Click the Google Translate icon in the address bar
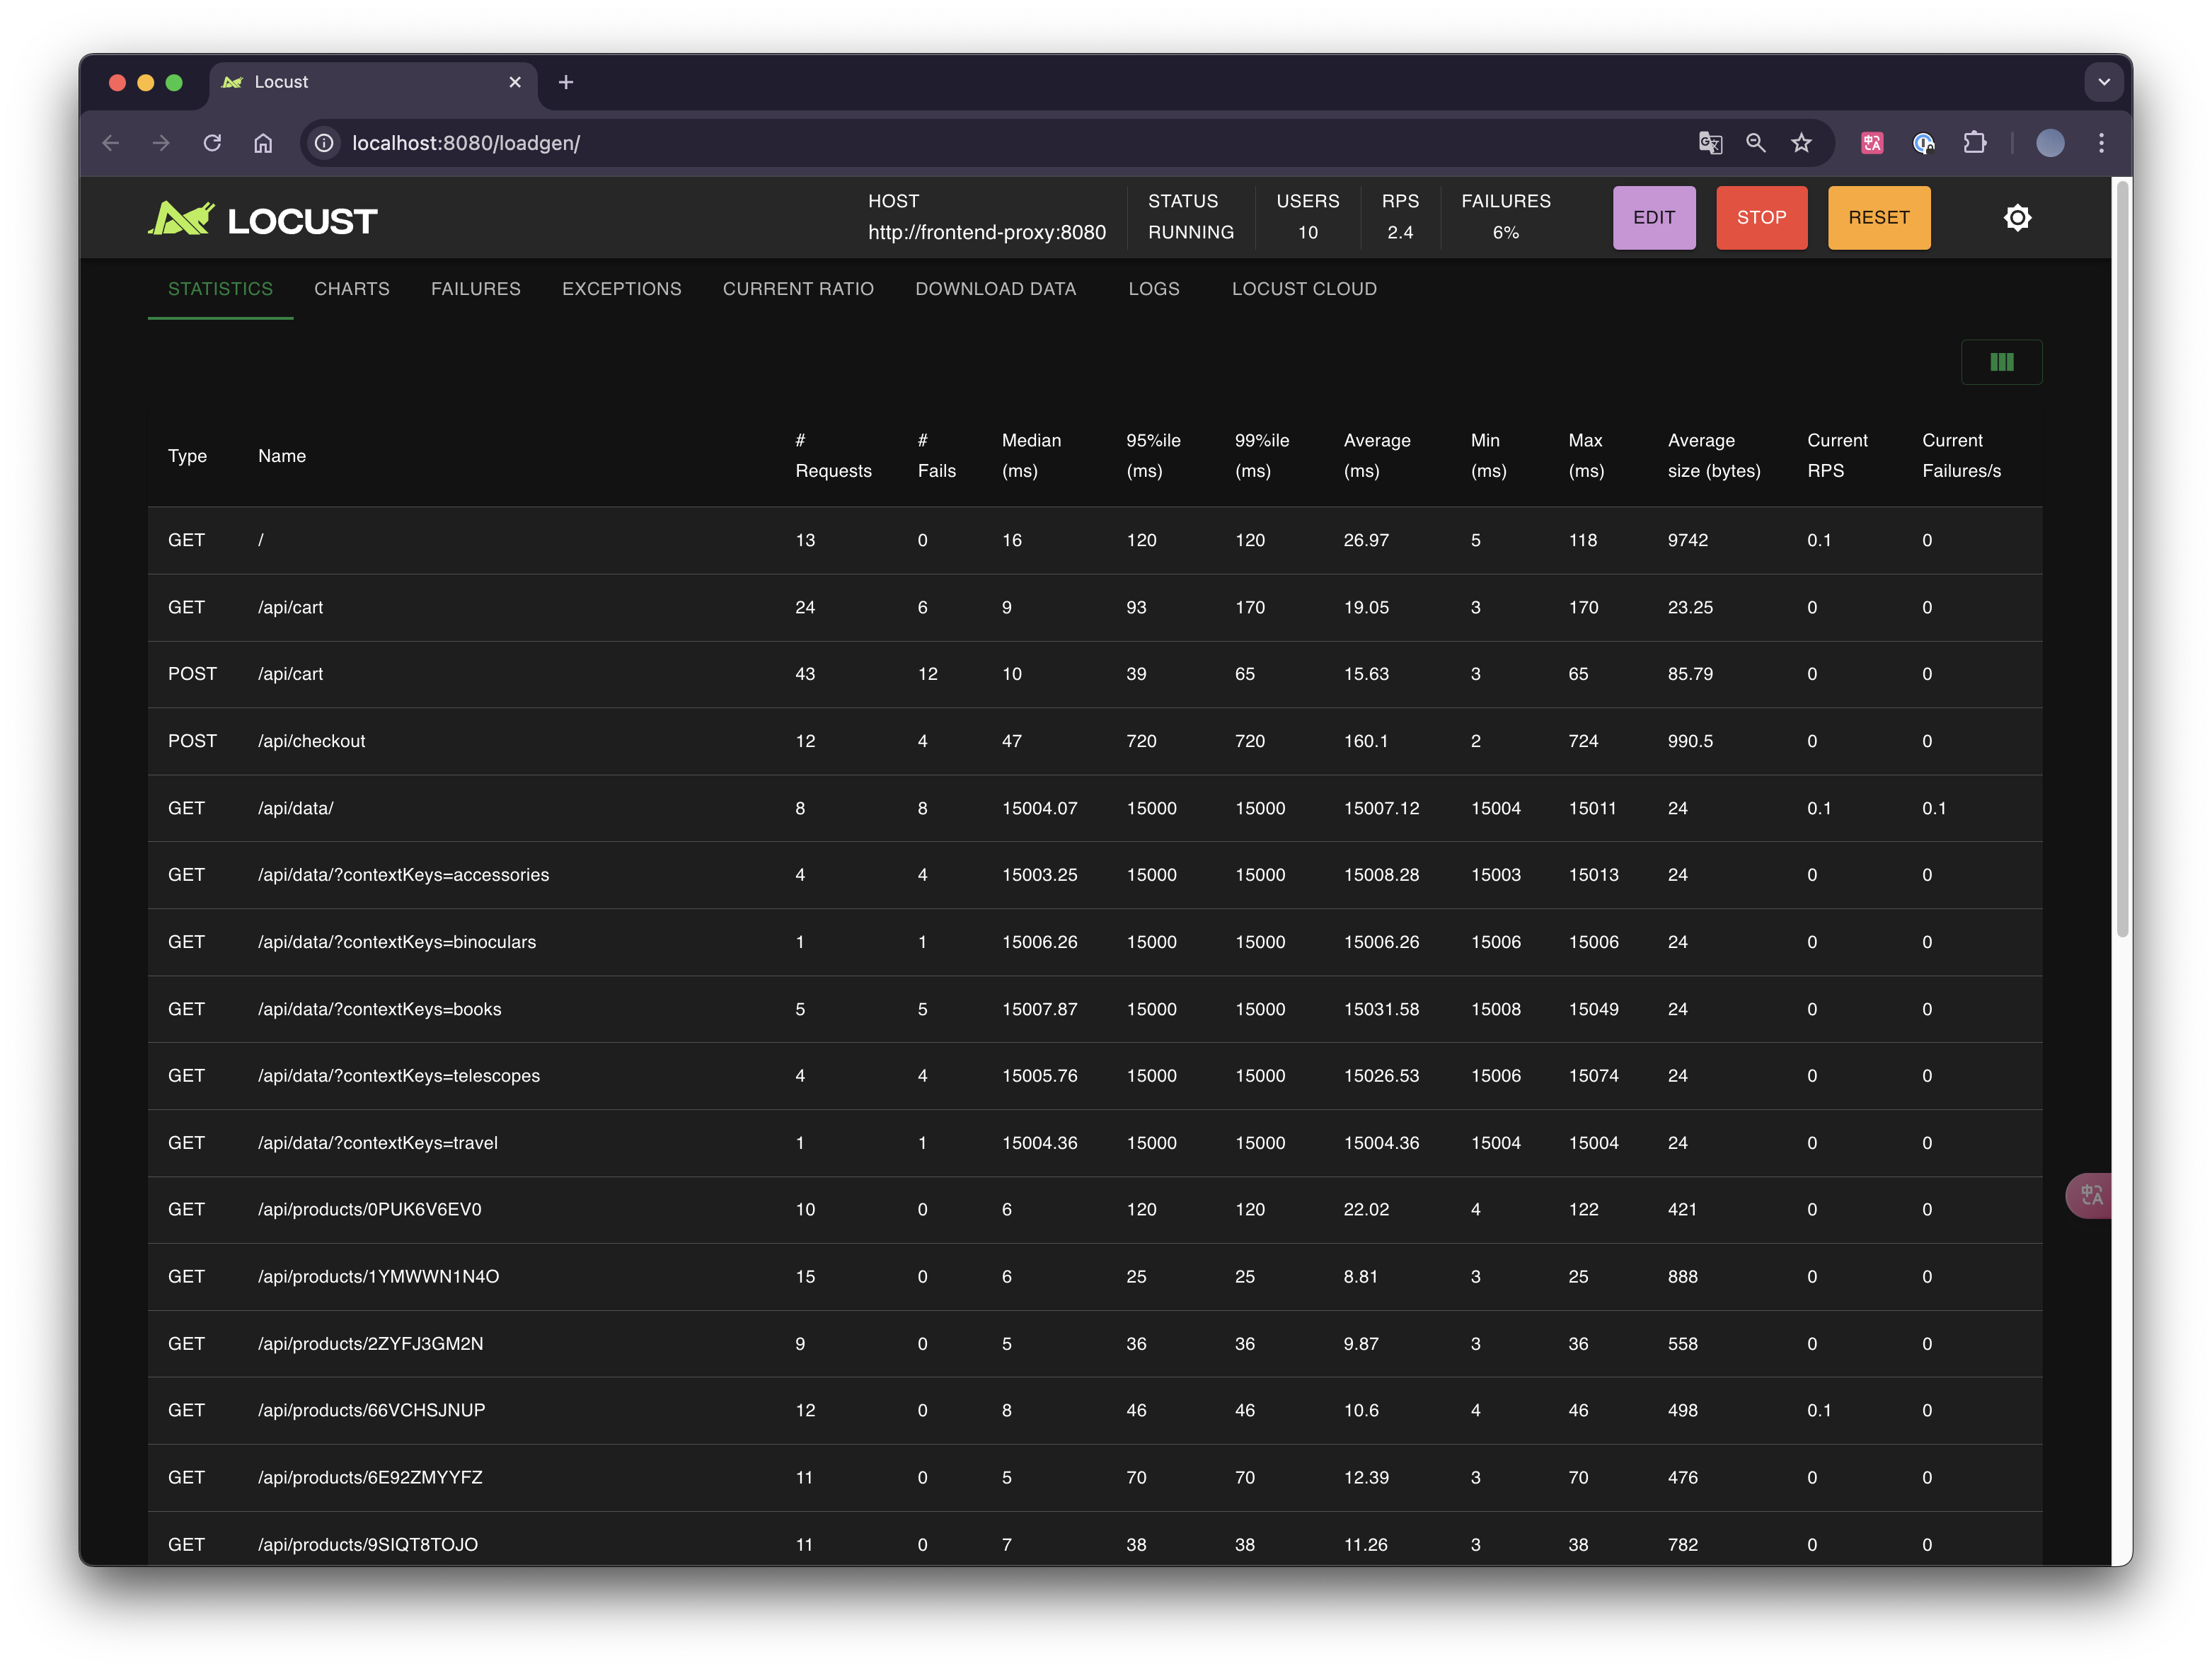 click(1710, 143)
